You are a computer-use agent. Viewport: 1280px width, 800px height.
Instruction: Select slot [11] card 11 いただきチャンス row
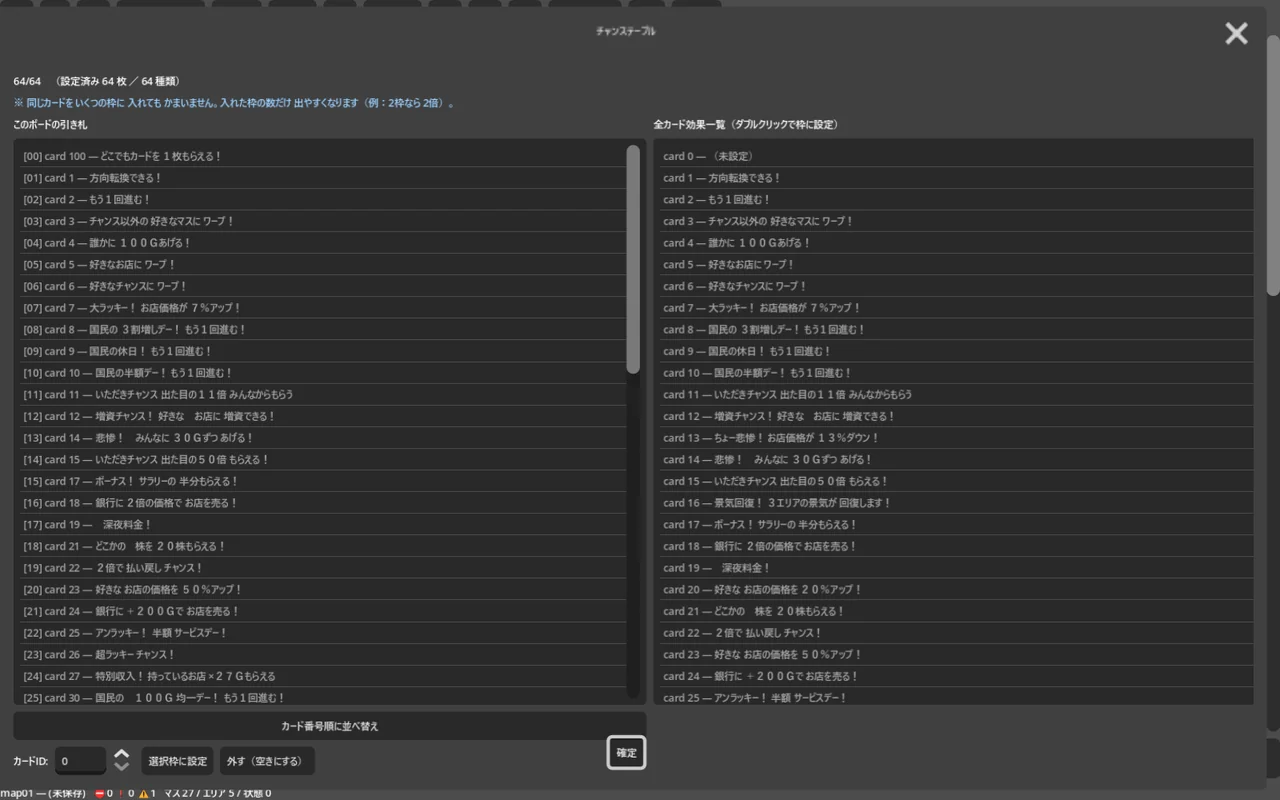tap(323, 395)
